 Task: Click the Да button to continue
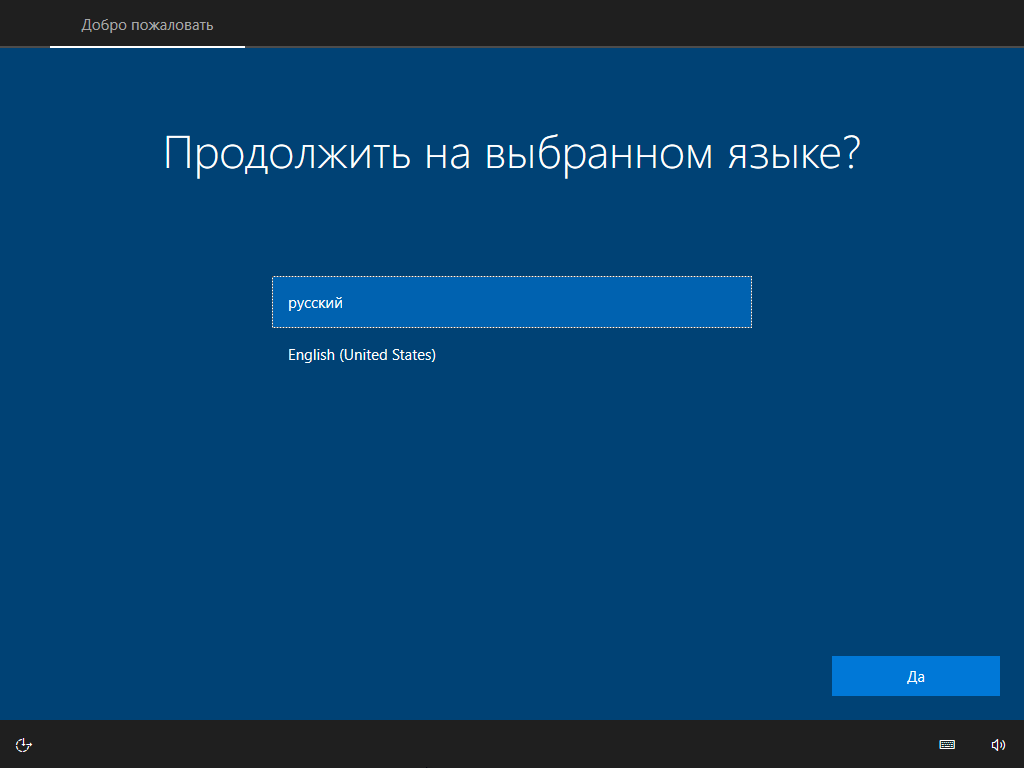tap(916, 676)
